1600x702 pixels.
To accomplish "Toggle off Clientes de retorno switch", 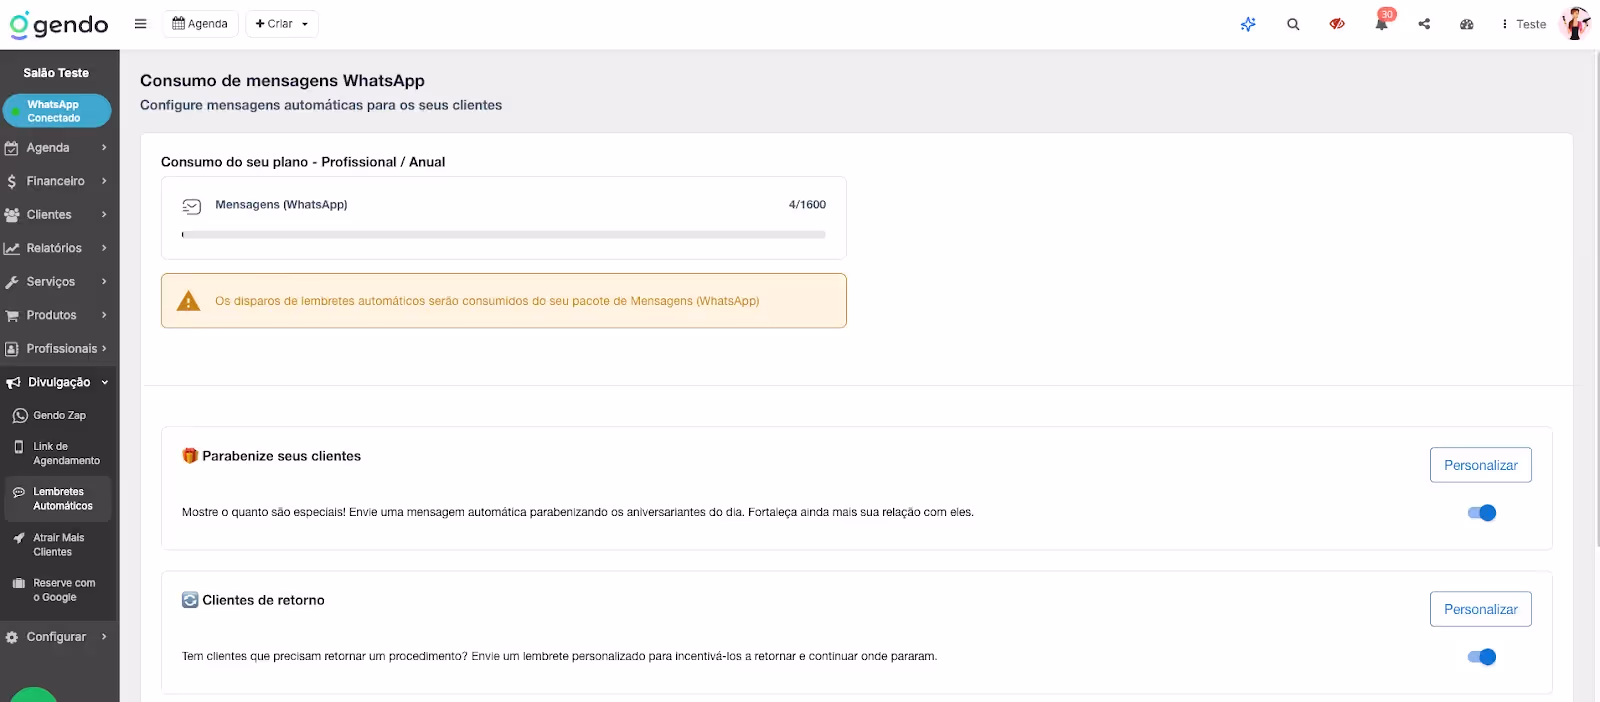I will 1482,657.
